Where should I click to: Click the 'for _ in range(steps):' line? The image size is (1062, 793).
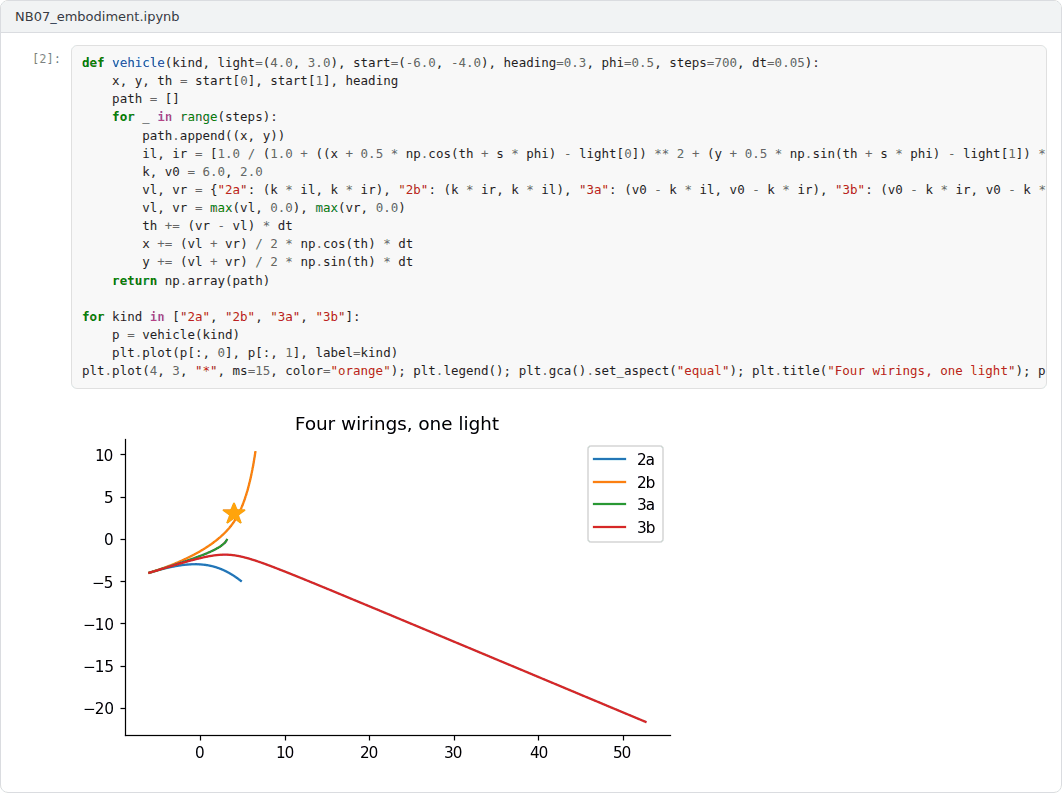194,116
